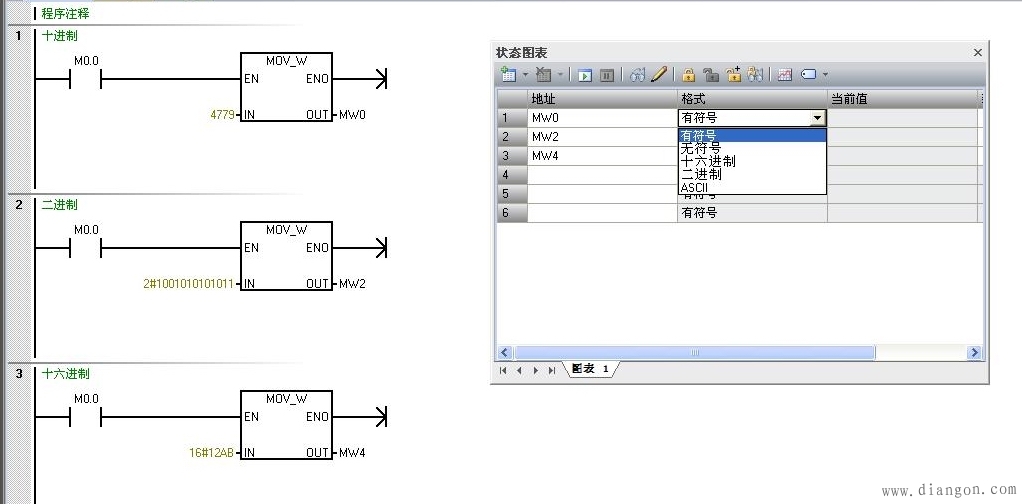
Task: Click the horizontal scrollbar left arrow
Action: (504, 353)
